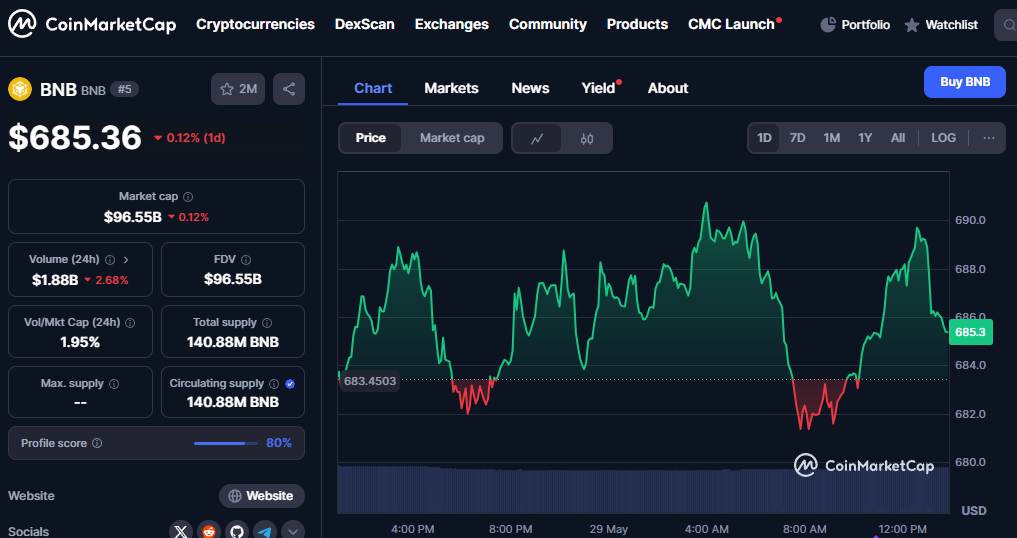Image resolution: width=1017 pixels, height=538 pixels.
Task: Click the 4:00 AM time axis label
Action: point(707,530)
